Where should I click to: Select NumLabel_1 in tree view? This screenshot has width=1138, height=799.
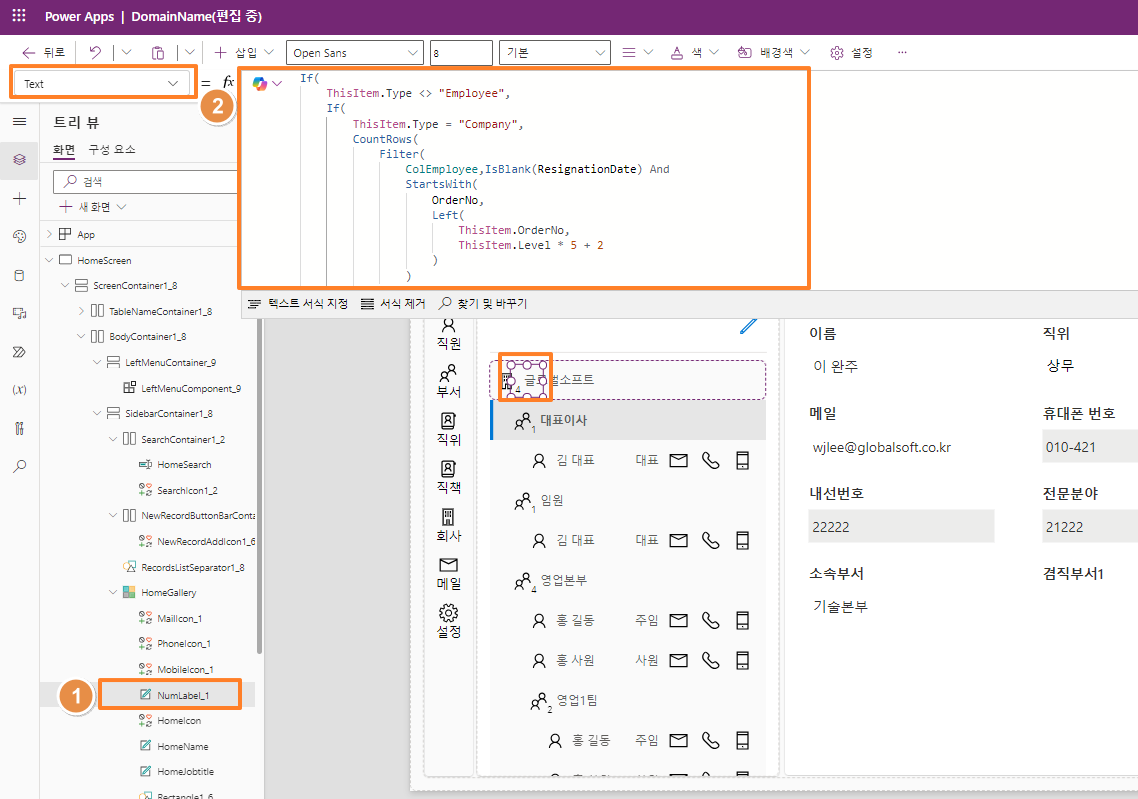tap(183, 695)
